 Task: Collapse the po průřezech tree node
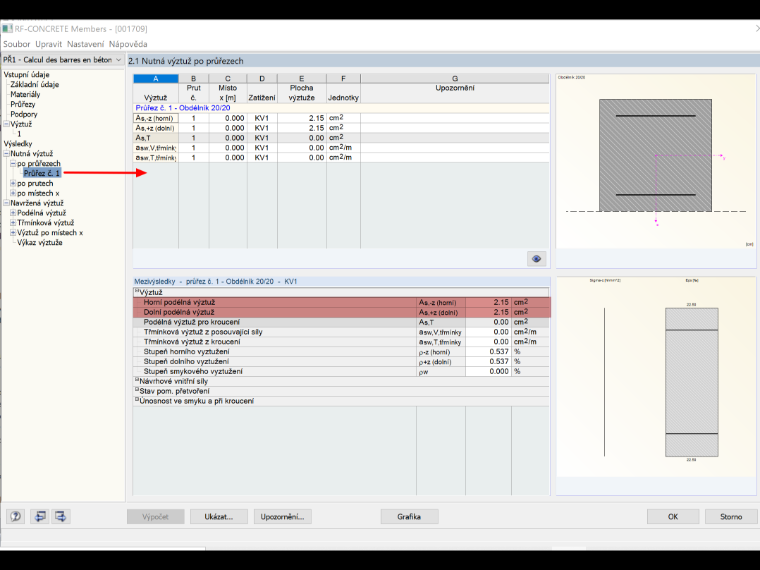pos(14,164)
